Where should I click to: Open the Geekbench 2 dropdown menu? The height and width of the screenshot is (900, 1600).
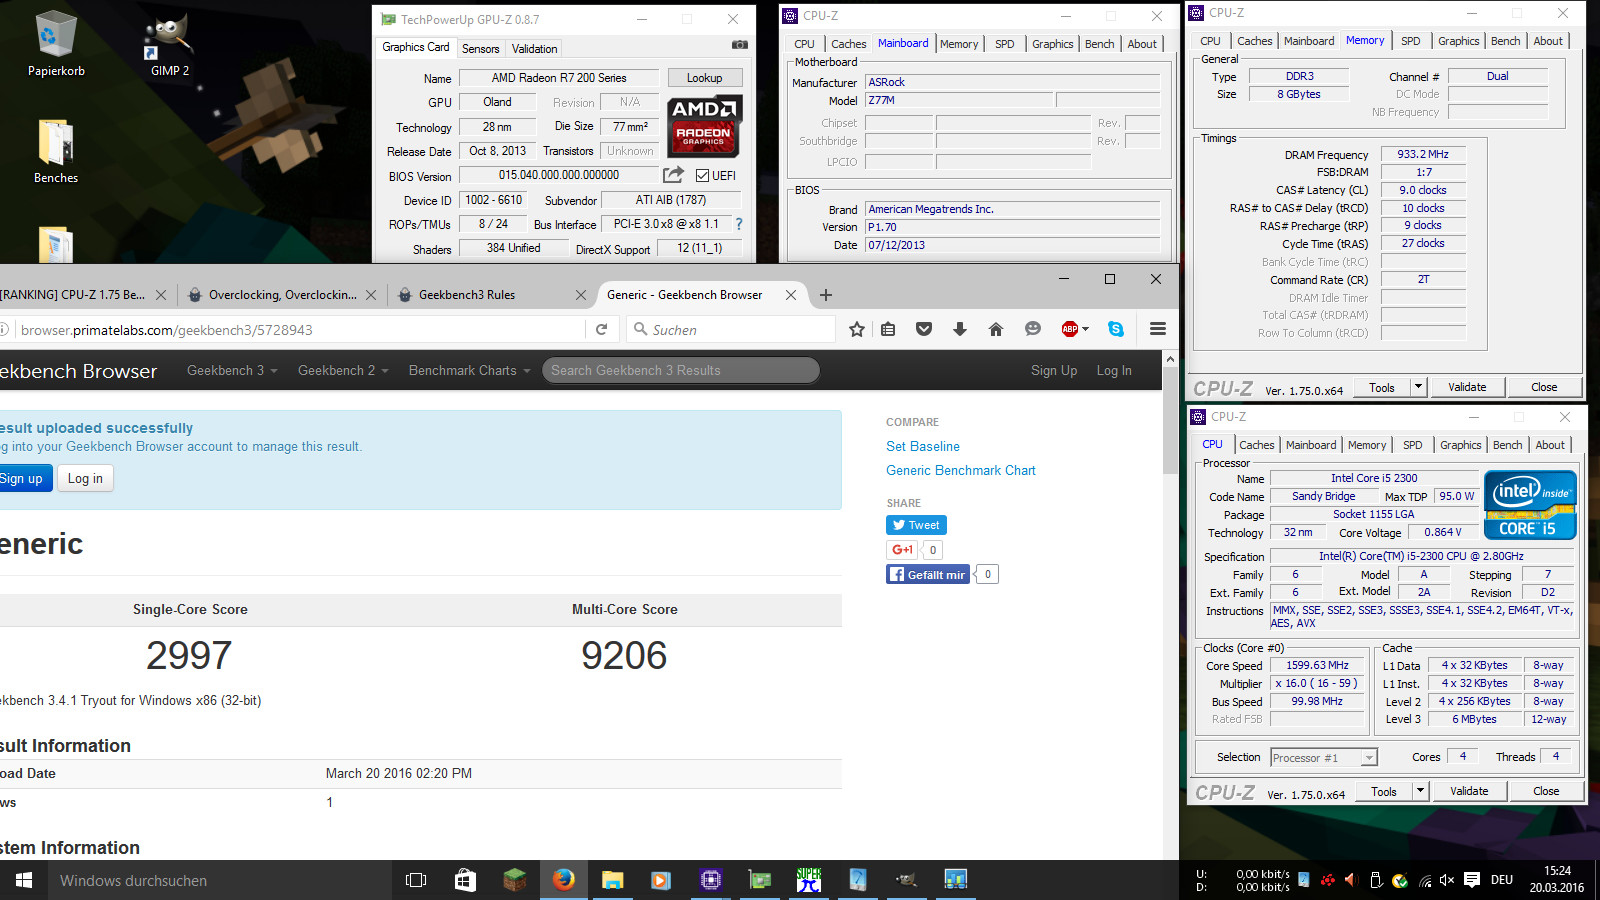pyautogui.click(x=343, y=370)
